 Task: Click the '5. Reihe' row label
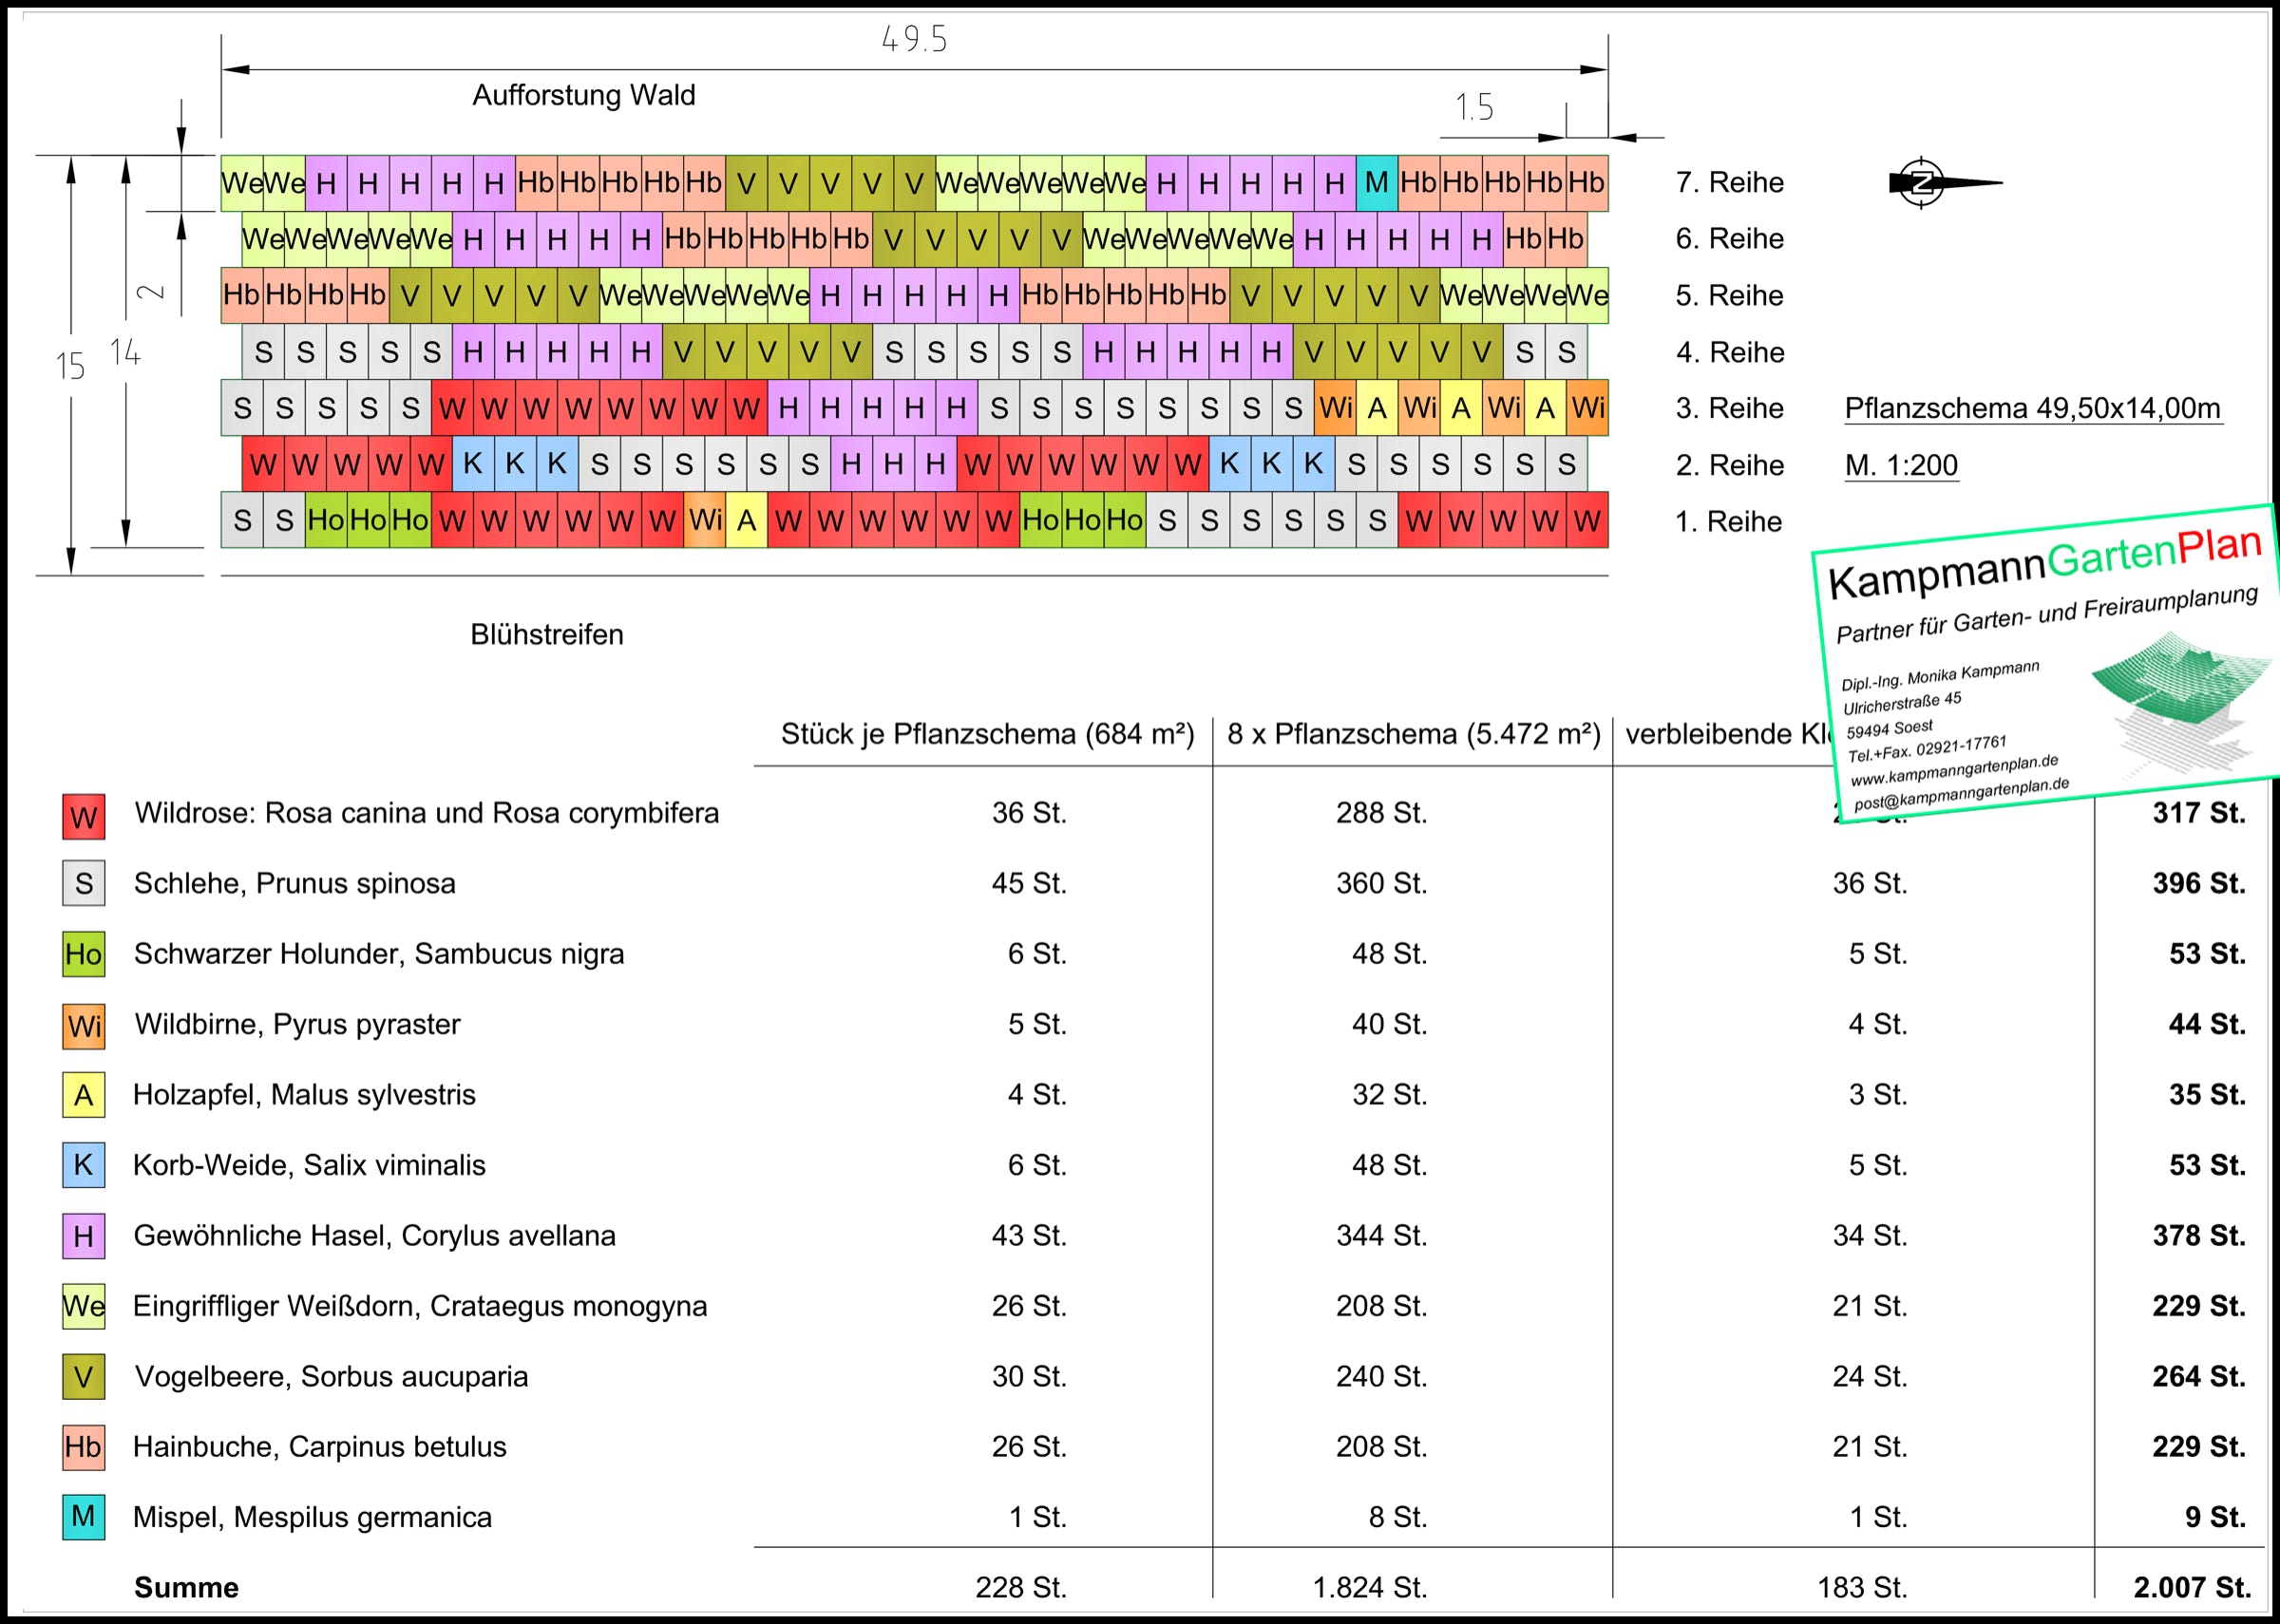[1730, 296]
